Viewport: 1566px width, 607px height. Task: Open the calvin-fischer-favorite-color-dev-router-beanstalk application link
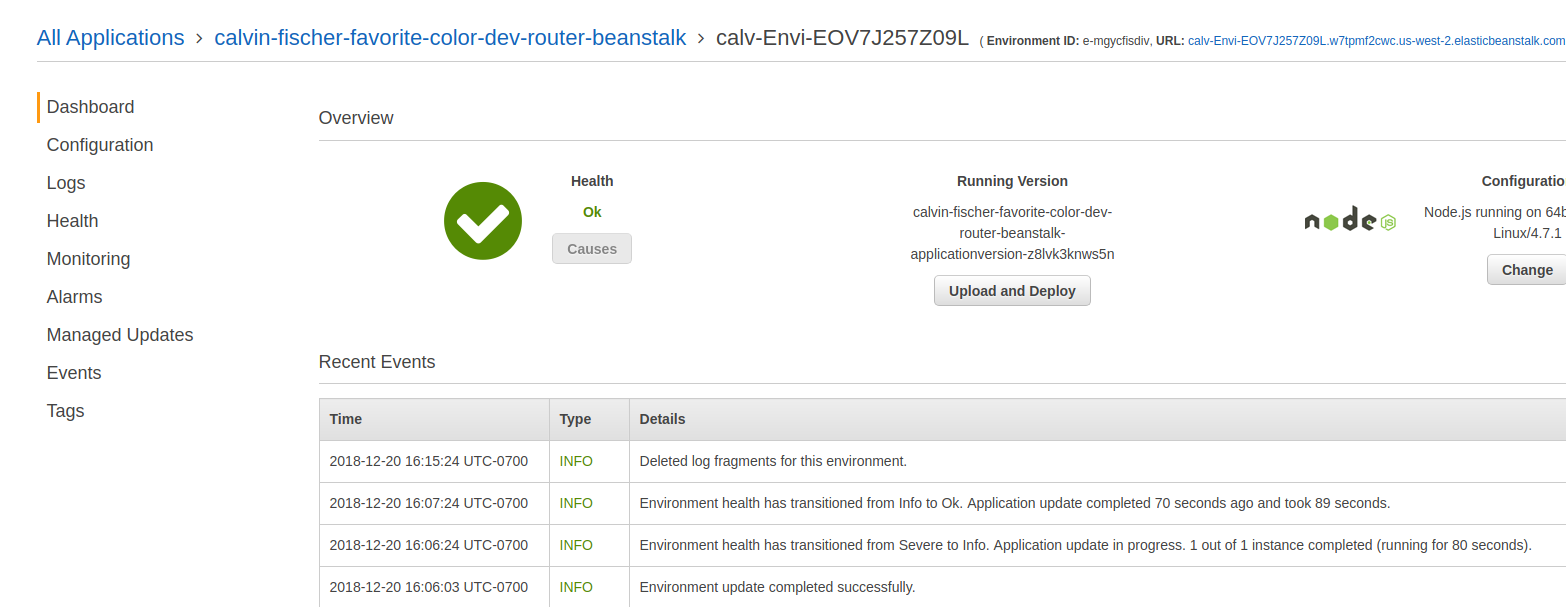[450, 38]
